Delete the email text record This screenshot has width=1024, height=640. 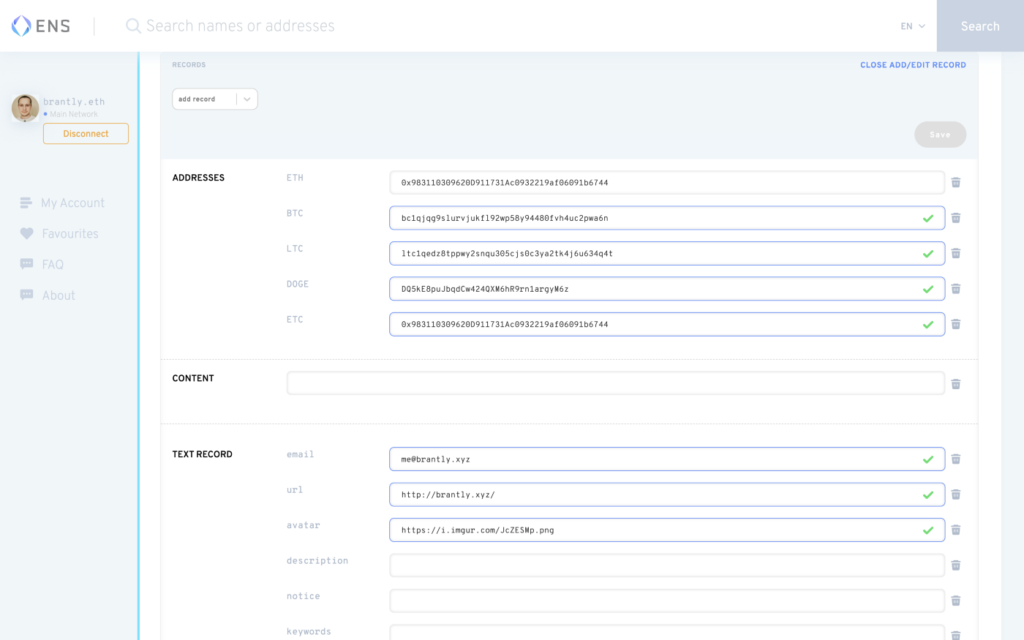point(955,459)
